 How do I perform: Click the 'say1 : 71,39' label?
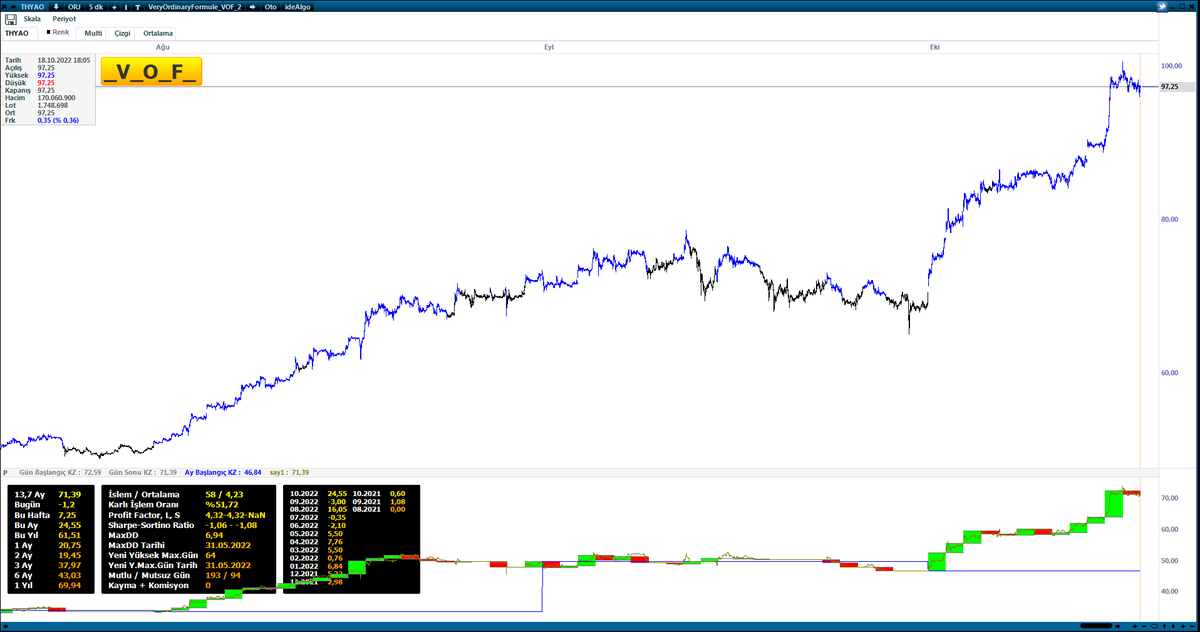291,472
